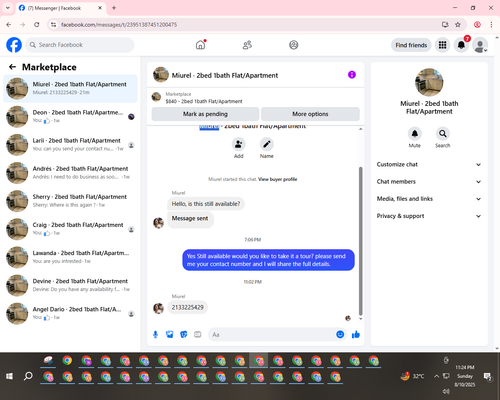Click the back arrow beside Marketplace
The image size is (500, 400).
12,67
